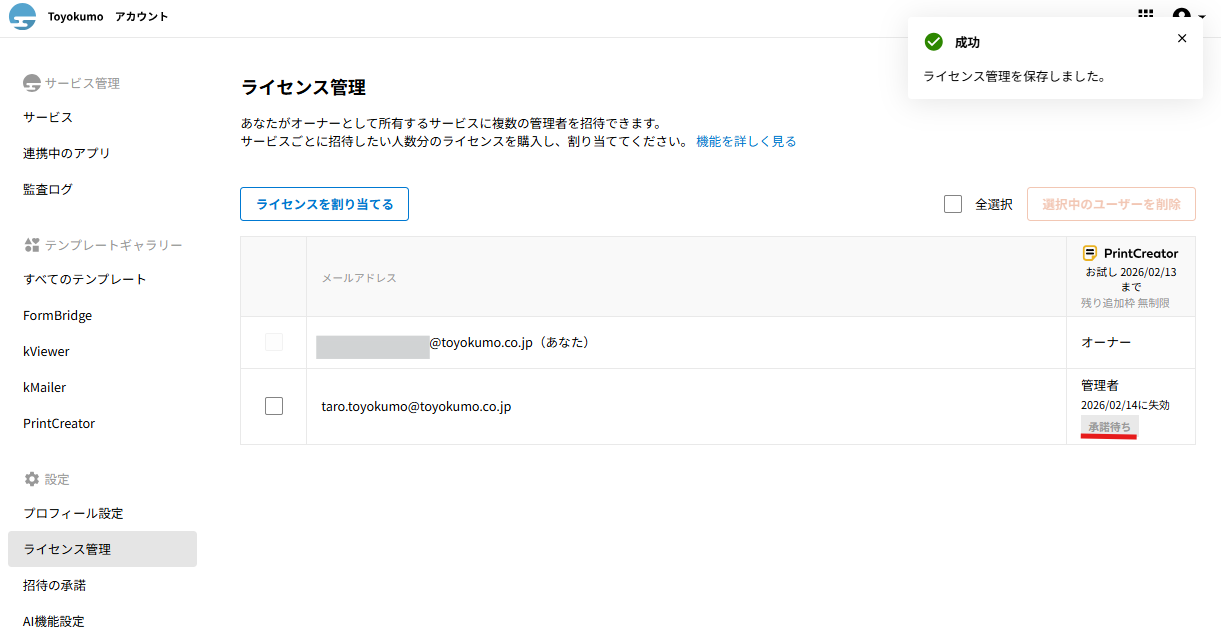Click the テンプレートギャラリー section icon

click(31, 245)
